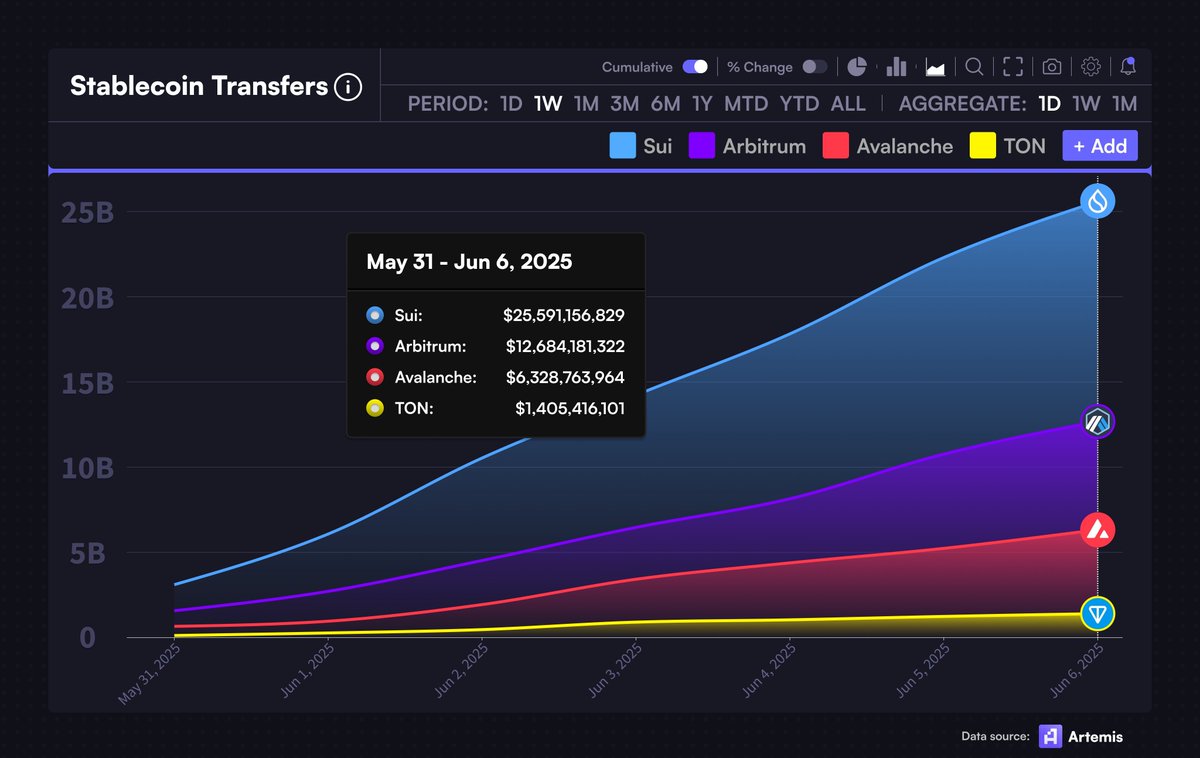
Task: Click the 15B y-axis label
Action: pos(87,383)
